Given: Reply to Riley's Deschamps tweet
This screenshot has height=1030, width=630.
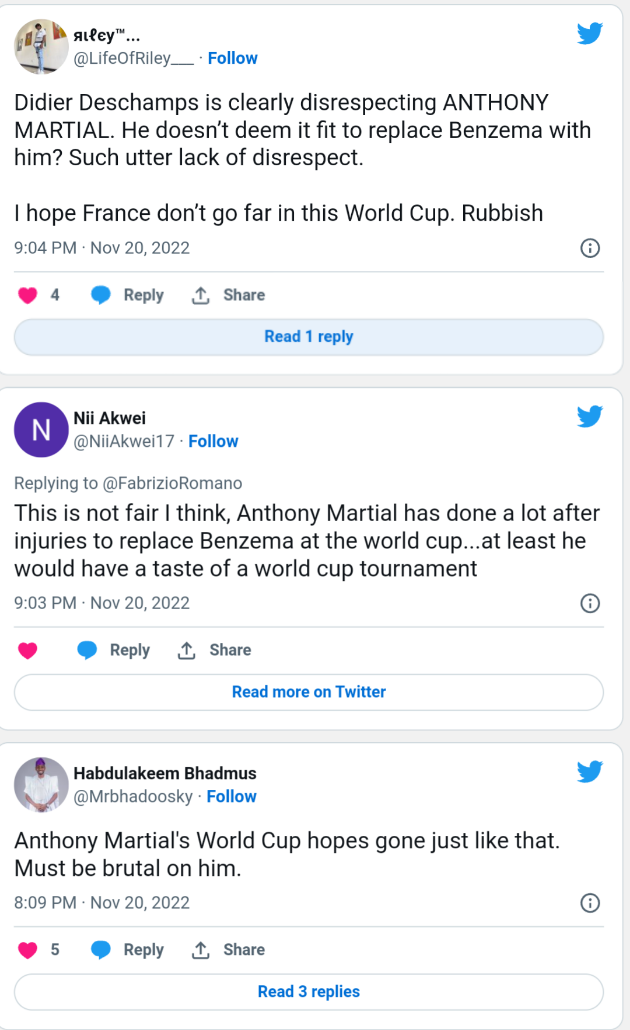Looking at the screenshot, I should tap(128, 295).
